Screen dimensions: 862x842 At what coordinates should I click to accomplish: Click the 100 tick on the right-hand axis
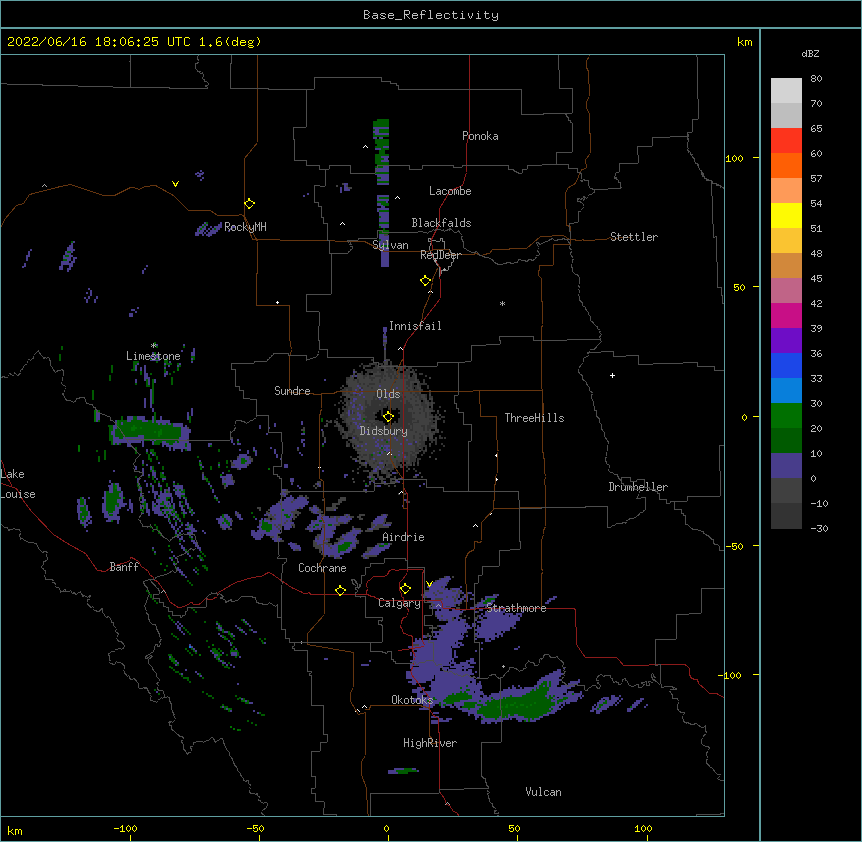click(734, 158)
